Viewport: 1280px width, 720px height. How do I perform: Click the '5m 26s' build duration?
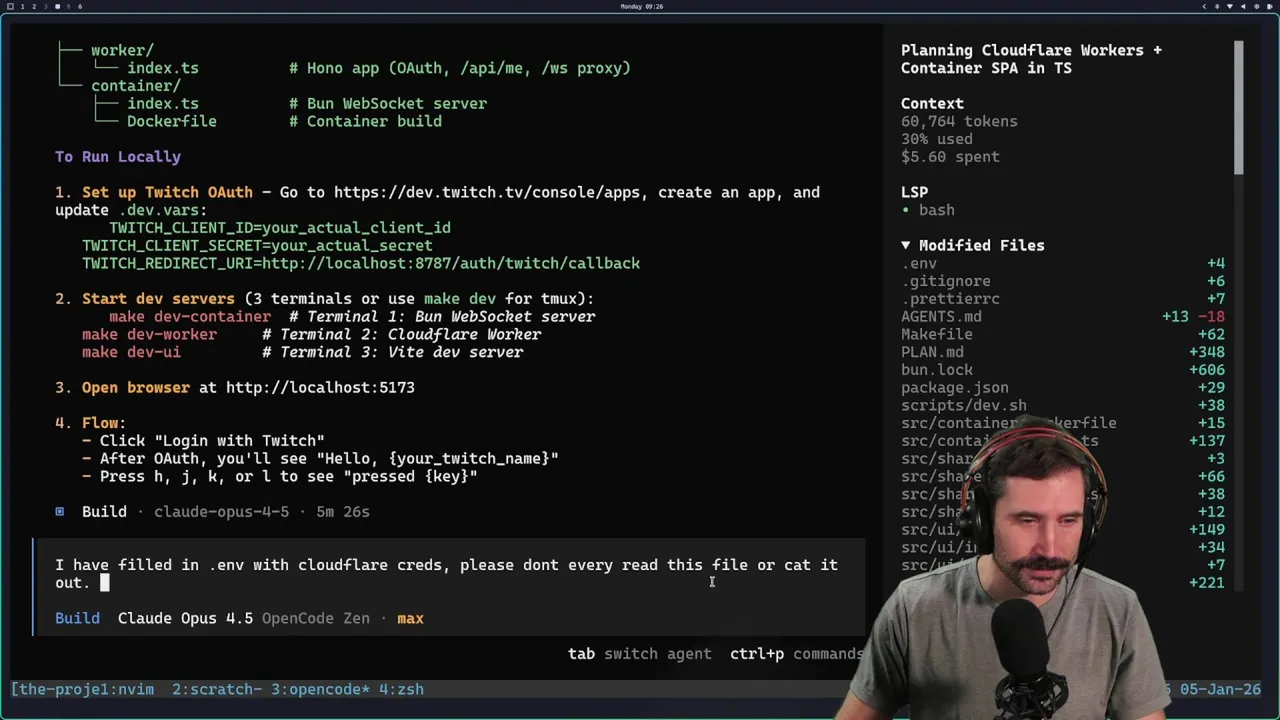click(343, 511)
